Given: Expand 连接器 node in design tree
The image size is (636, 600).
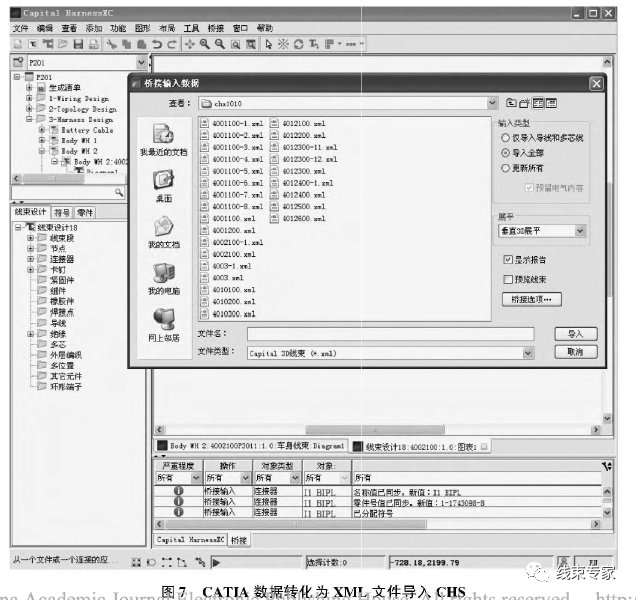Looking at the screenshot, I should [x=30, y=259].
